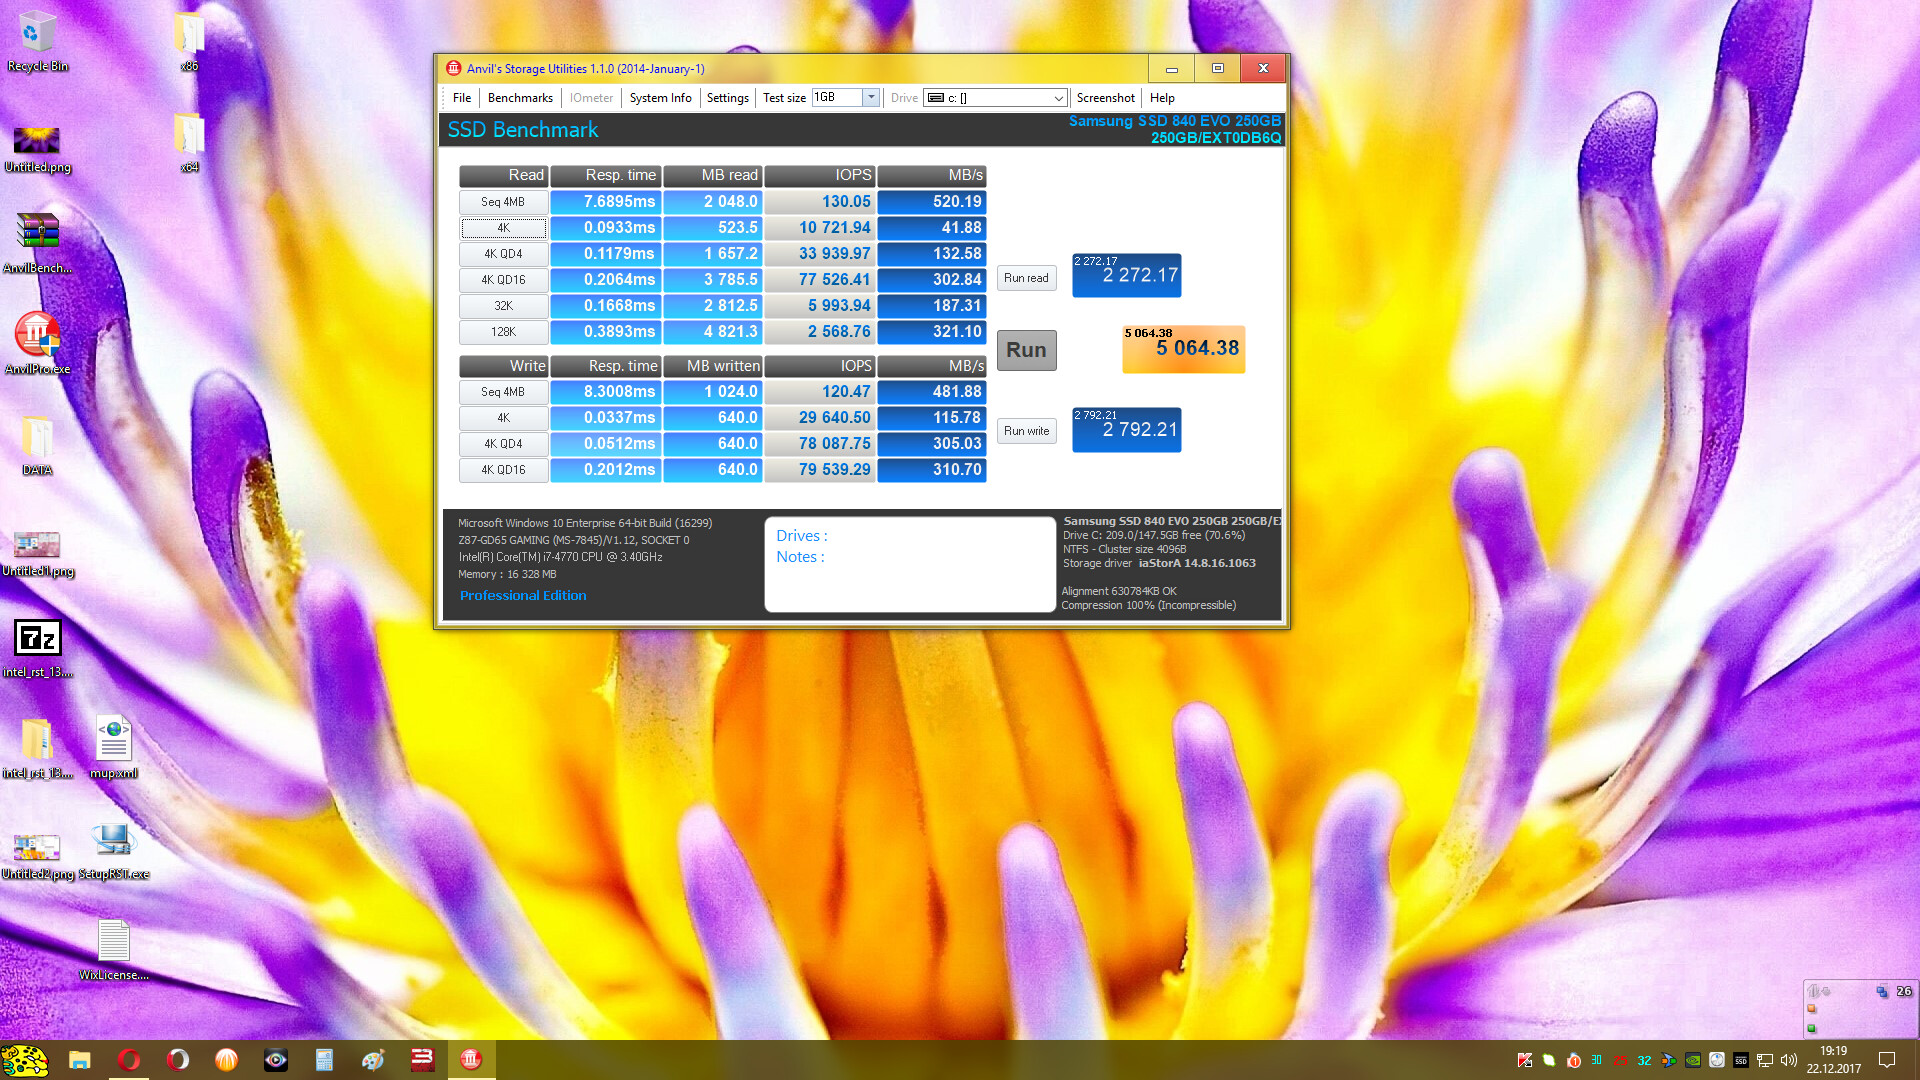Open the x64 folder on desktop
Screen dimensions: 1920x1080
189,143
